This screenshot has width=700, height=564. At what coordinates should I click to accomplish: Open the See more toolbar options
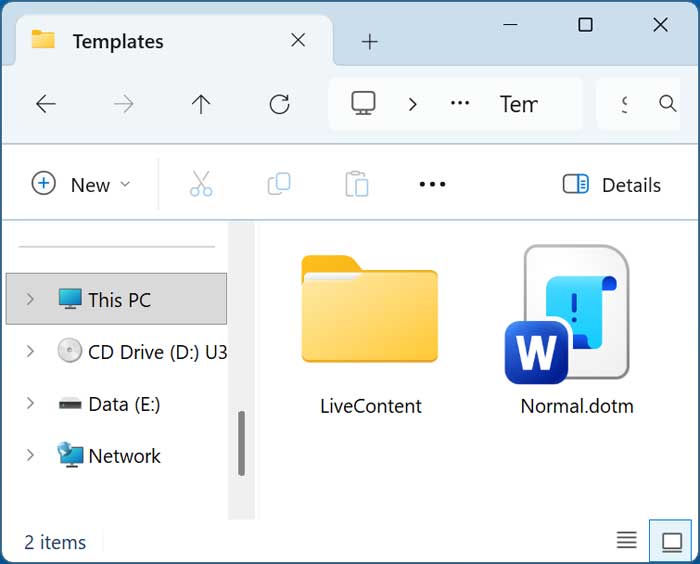tap(432, 184)
